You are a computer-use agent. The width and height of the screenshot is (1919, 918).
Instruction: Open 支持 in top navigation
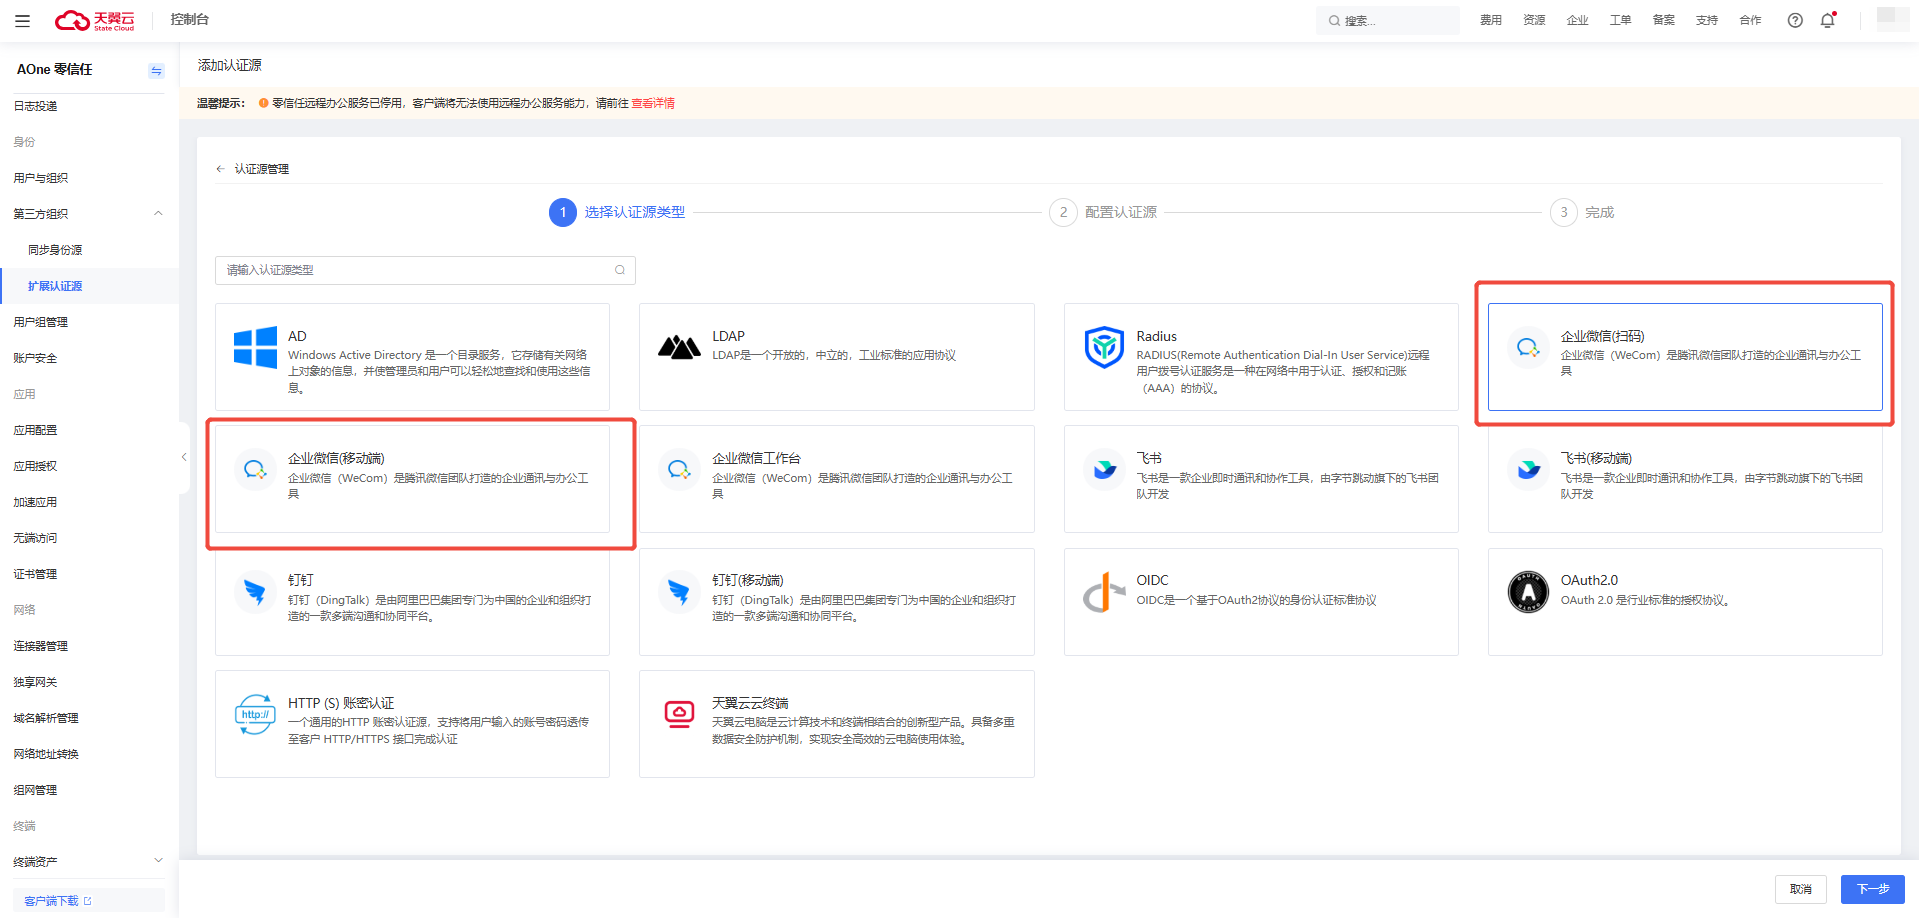pos(1707,20)
